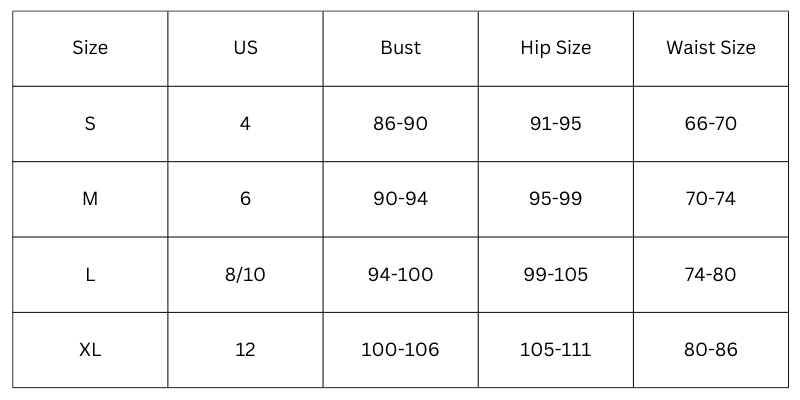Click the US column header
This screenshot has height=400, width=800.
[x=245, y=48]
